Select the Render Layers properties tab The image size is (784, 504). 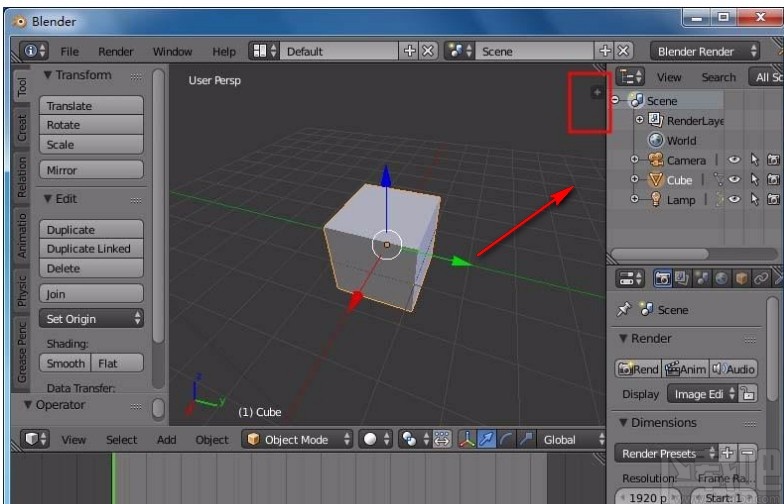[x=682, y=278]
